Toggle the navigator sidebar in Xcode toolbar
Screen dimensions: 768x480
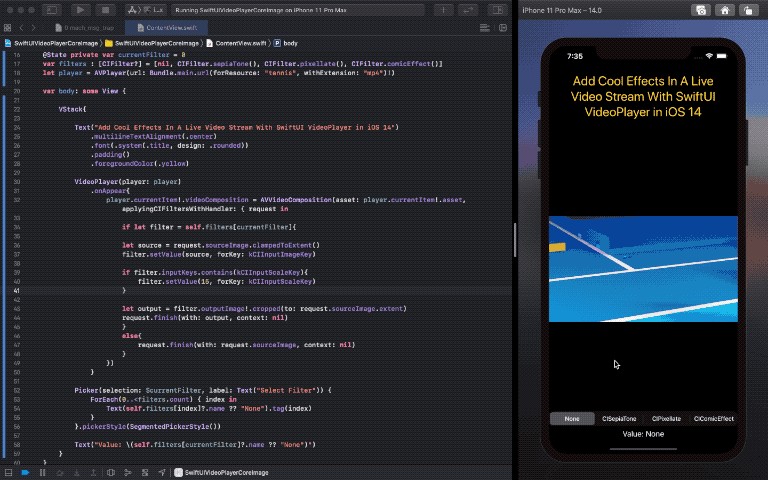(x=51, y=10)
